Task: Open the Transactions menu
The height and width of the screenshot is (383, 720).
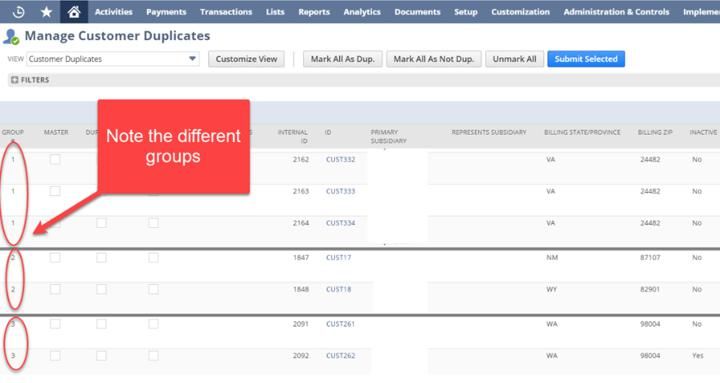Action: pos(226,11)
